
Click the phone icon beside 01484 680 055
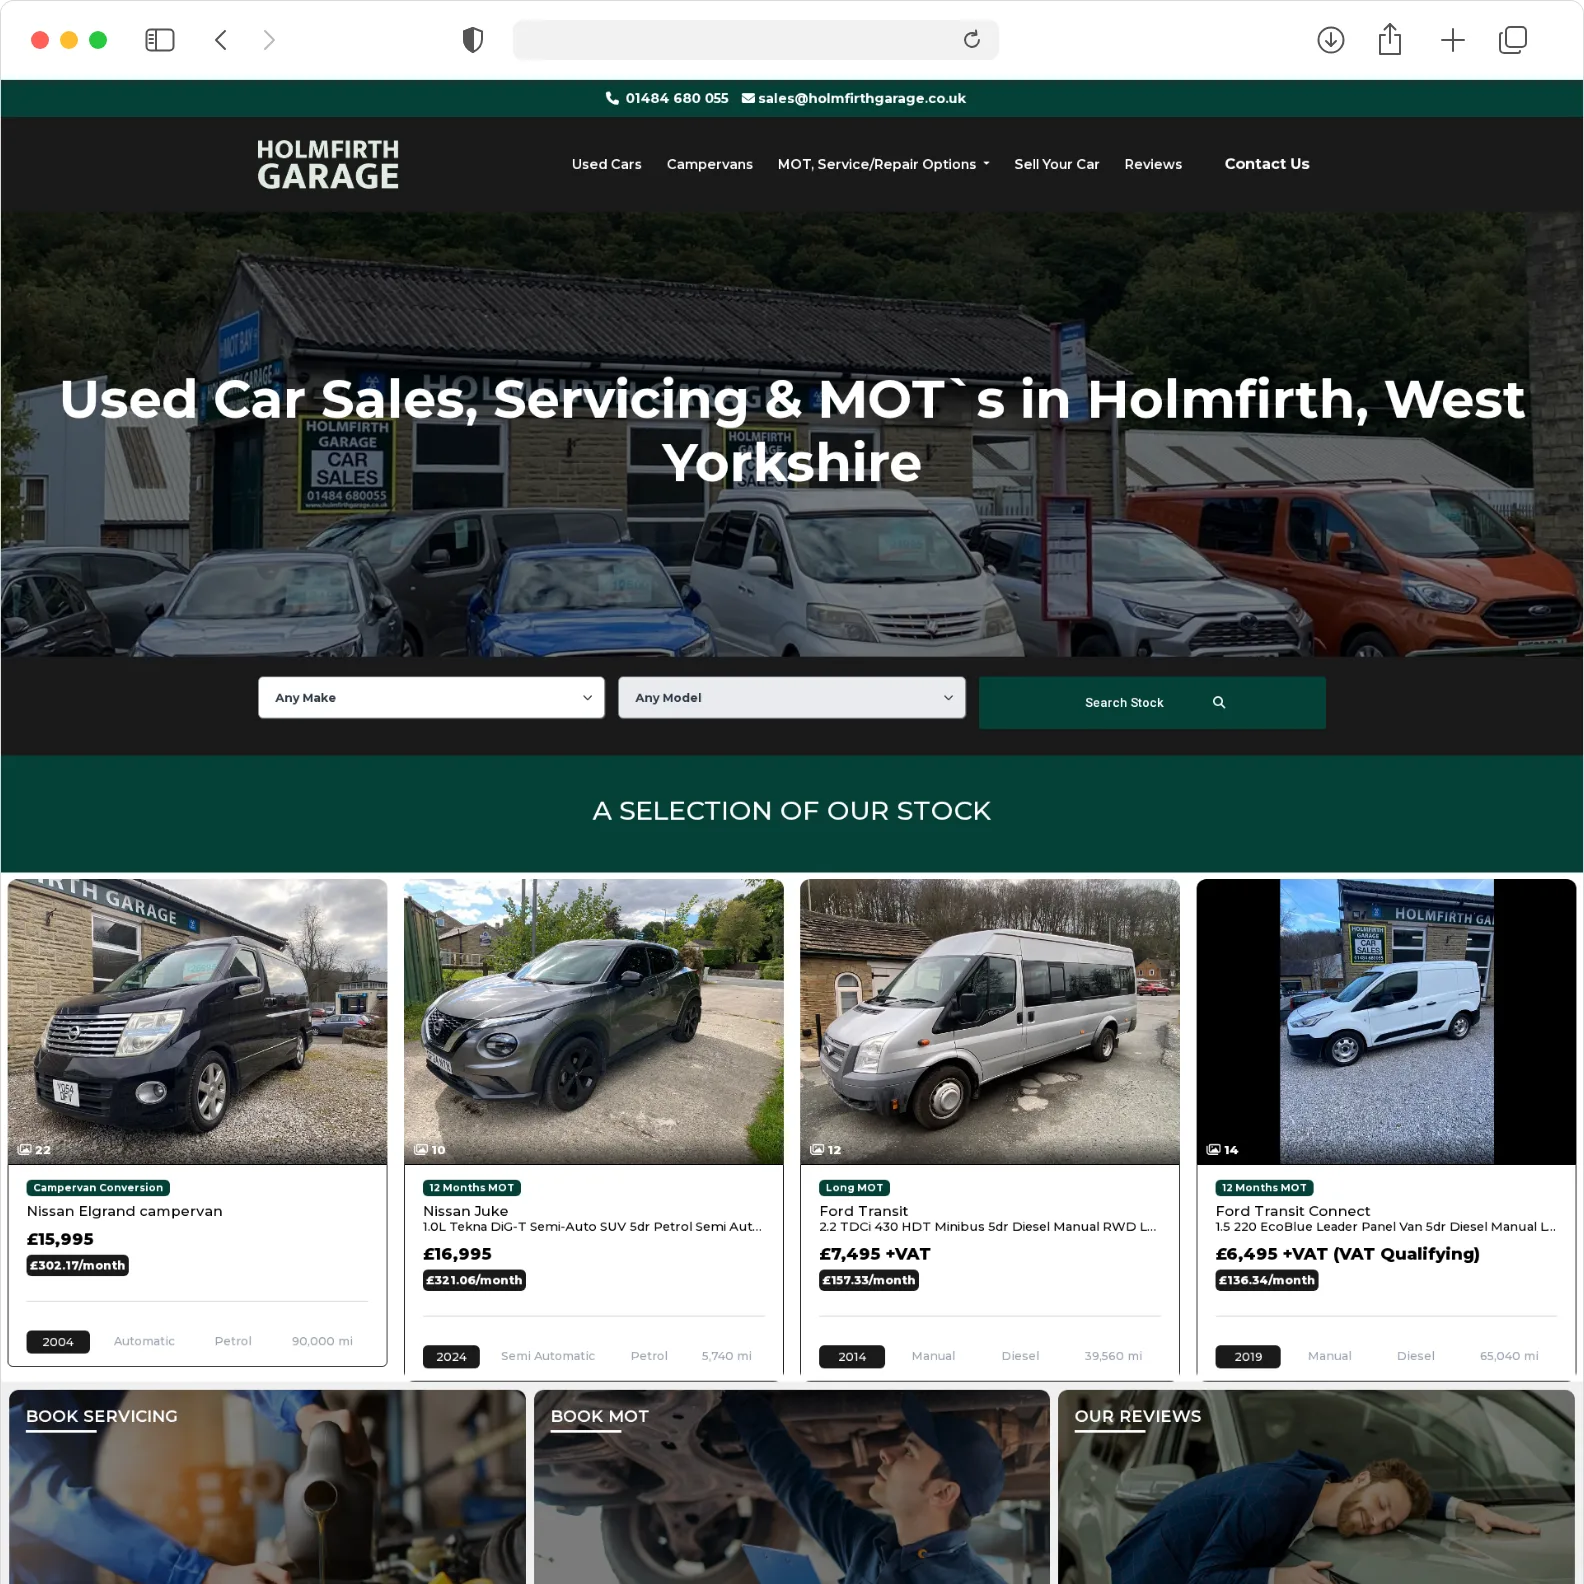point(612,98)
